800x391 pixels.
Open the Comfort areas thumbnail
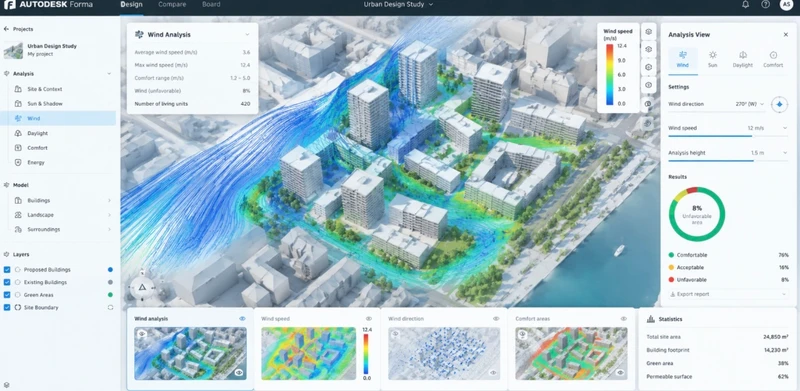pyautogui.click(x=571, y=354)
